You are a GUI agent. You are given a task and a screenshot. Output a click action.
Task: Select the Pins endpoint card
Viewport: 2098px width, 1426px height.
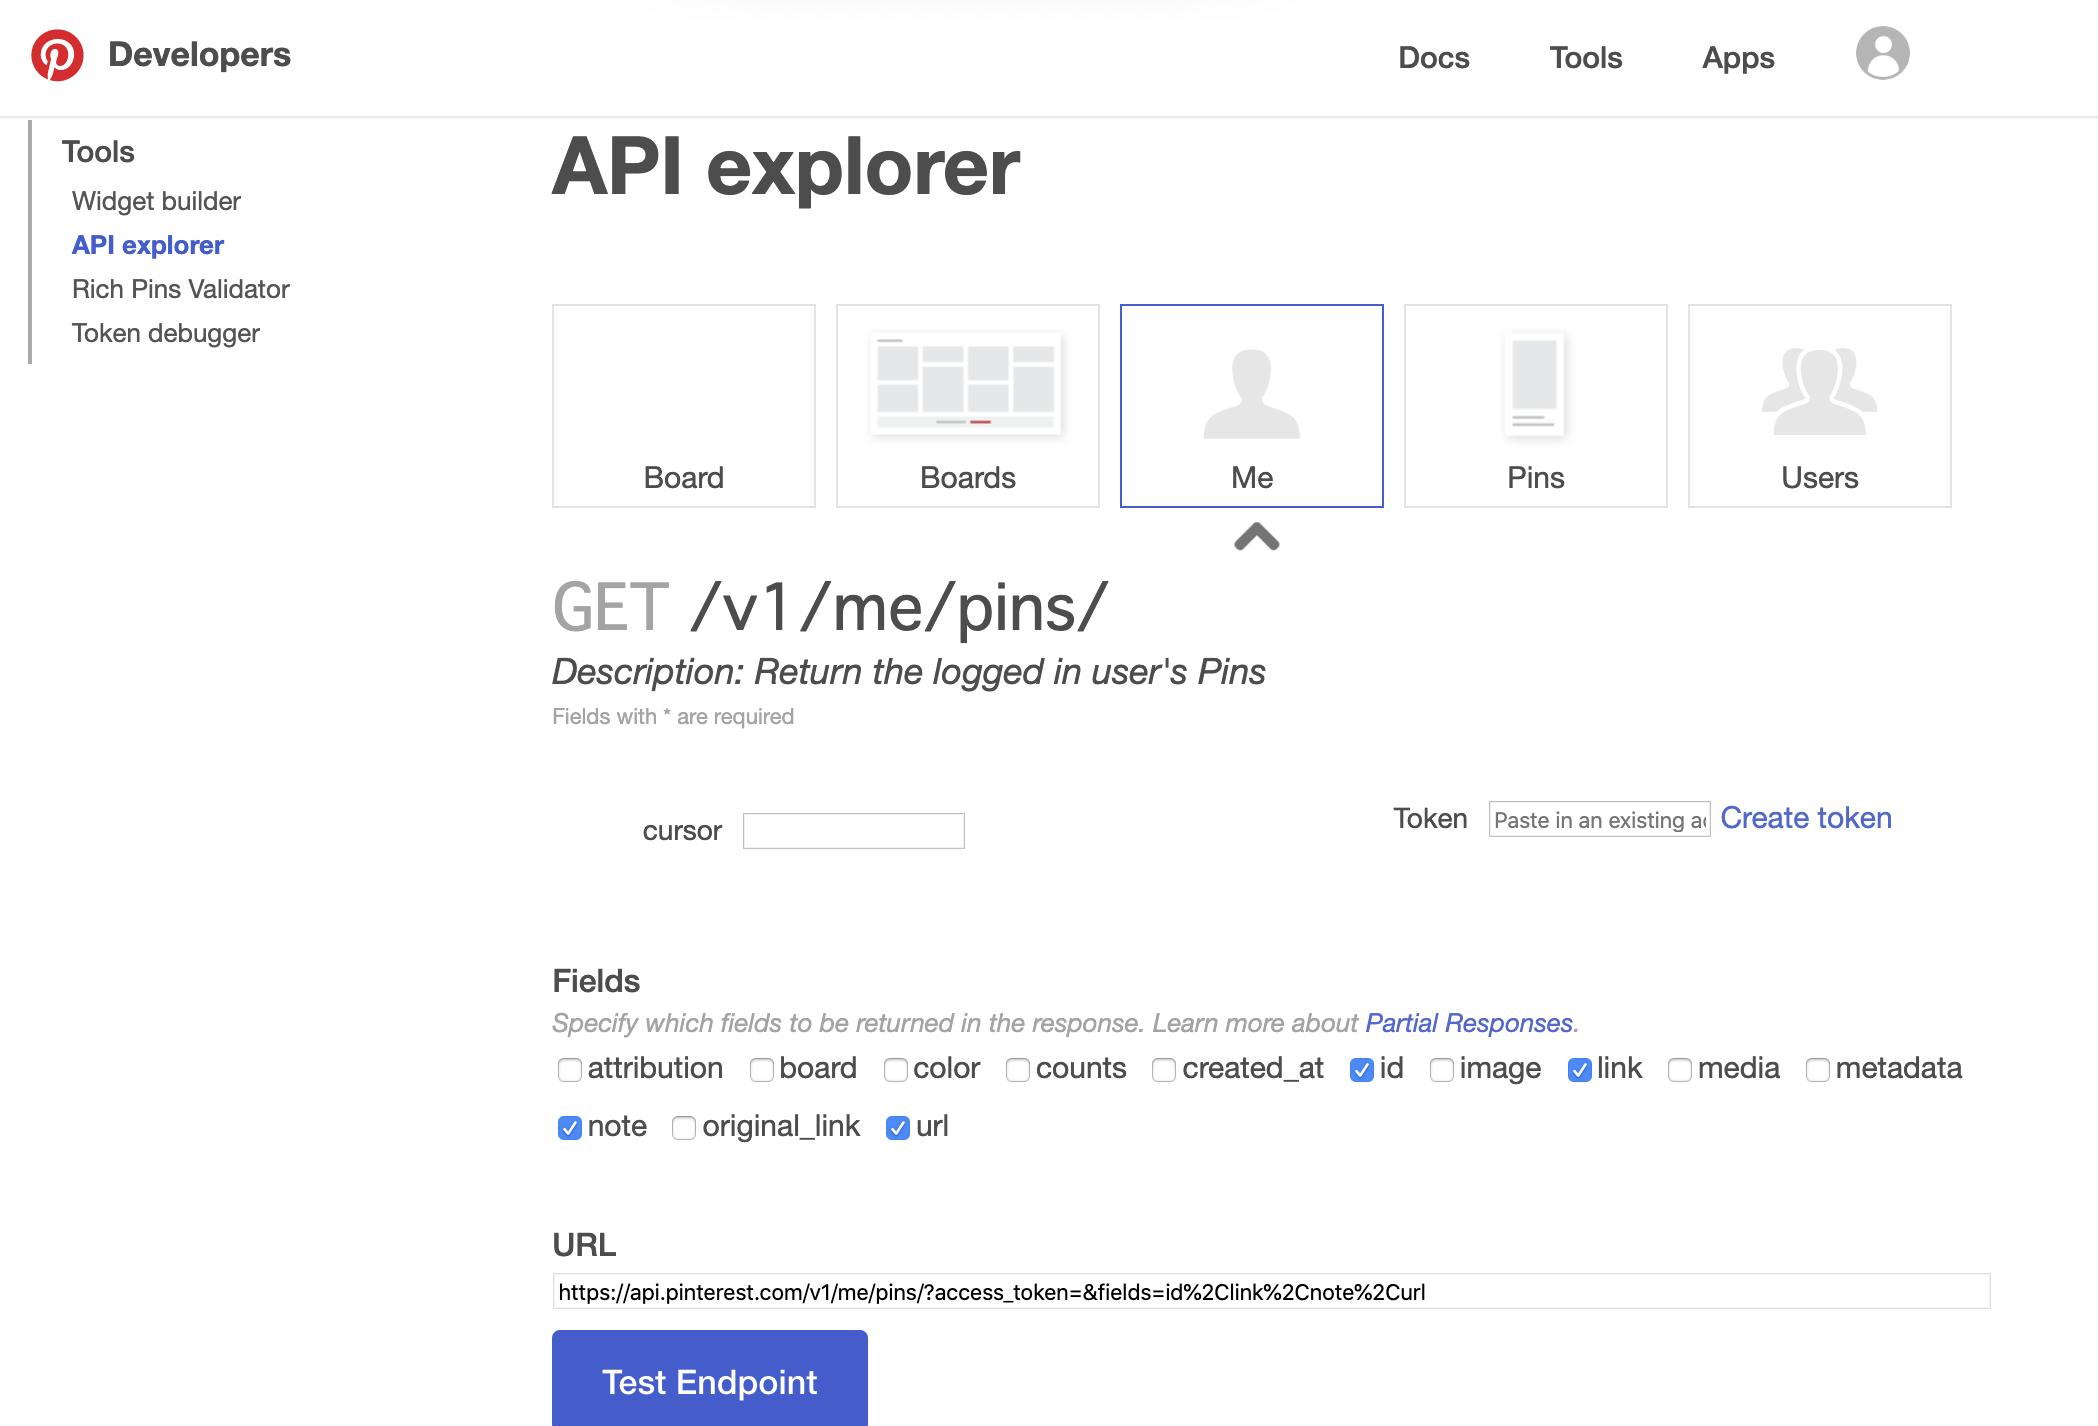[x=1535, y=406]
